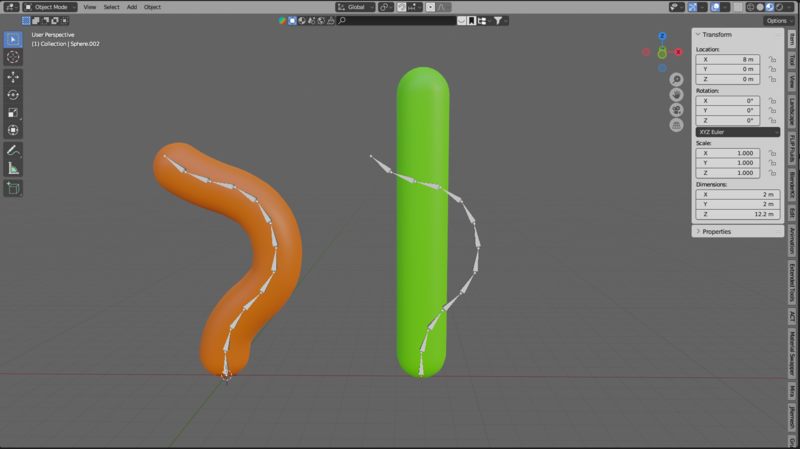This screenshot has width=800, height=449.
Task: Open the Global transform orientation selector
Action: click(x=358, y=6)
